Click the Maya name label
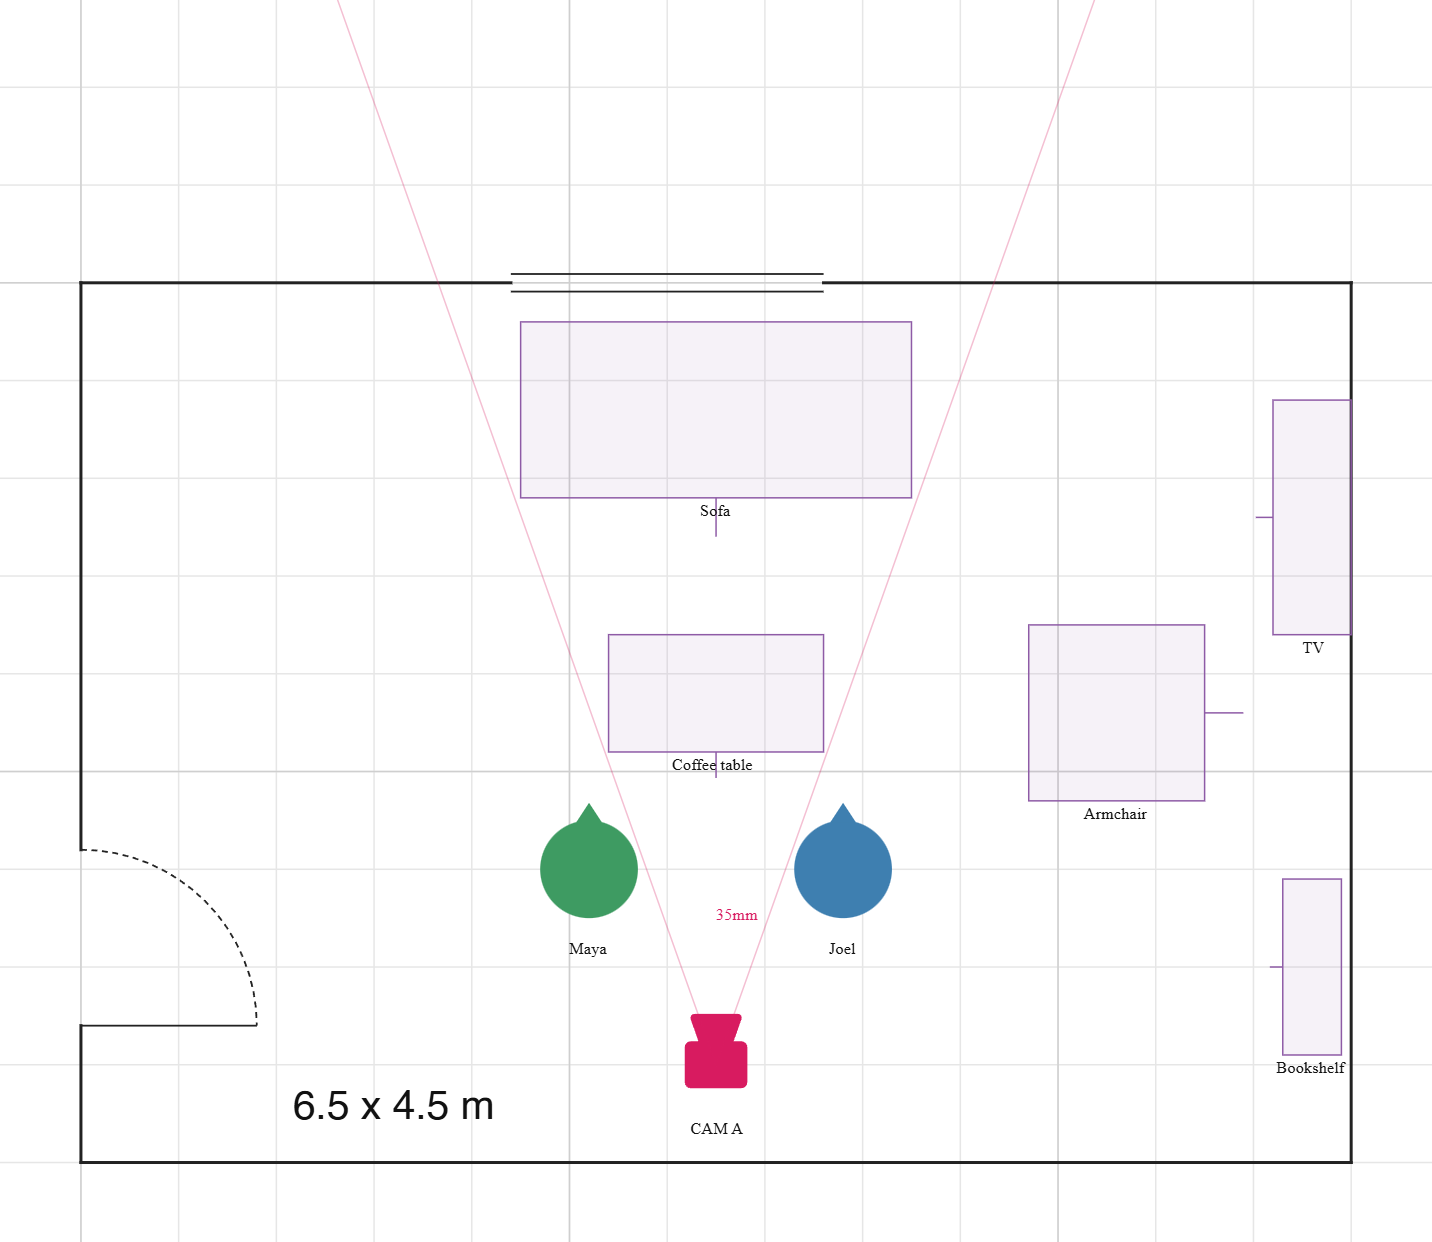Viewport: 1432px width, 1242px height. pyautogui.click(x=588, y=949)
